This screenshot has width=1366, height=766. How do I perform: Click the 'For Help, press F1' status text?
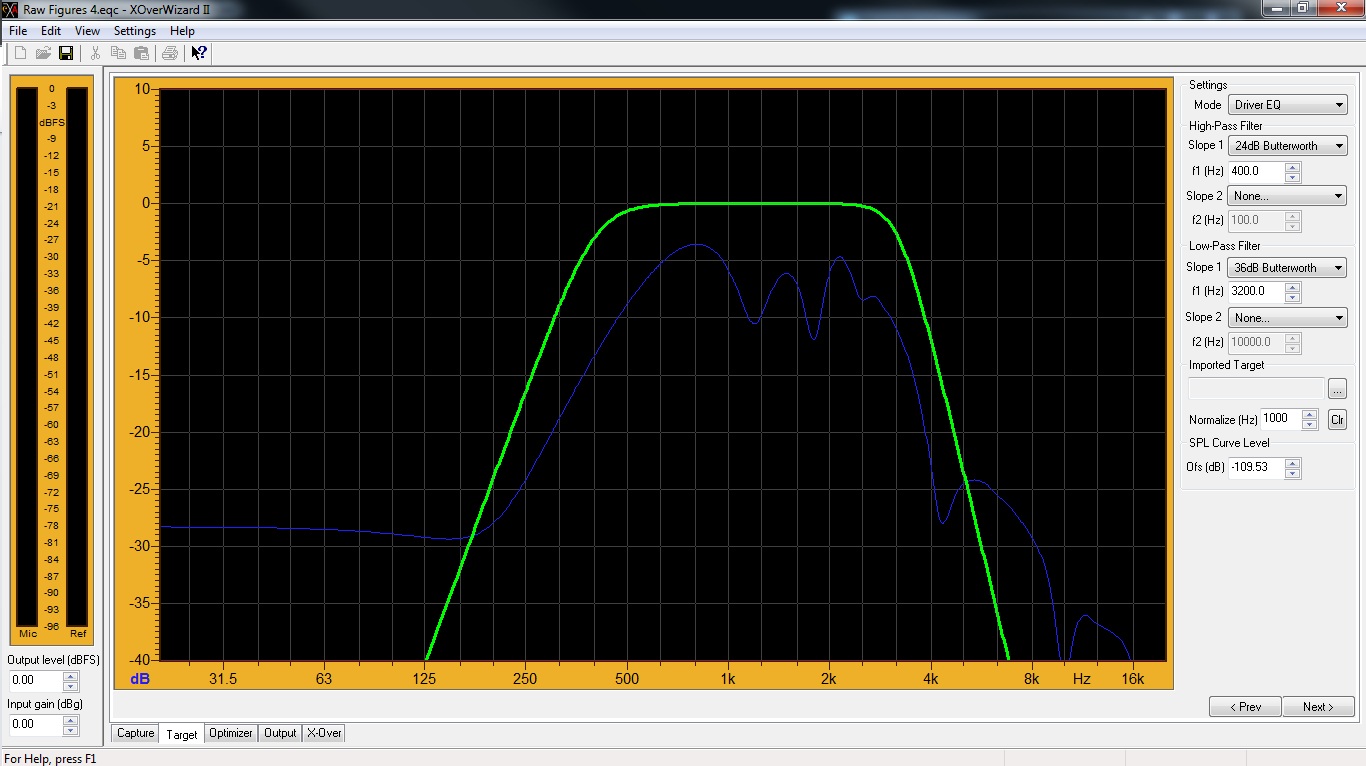point(51,758)
